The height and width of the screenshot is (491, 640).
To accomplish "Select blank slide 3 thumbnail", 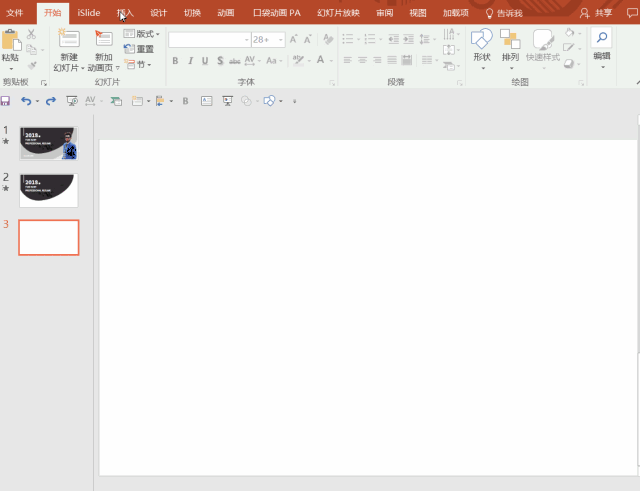I will [x=49, y=238].
